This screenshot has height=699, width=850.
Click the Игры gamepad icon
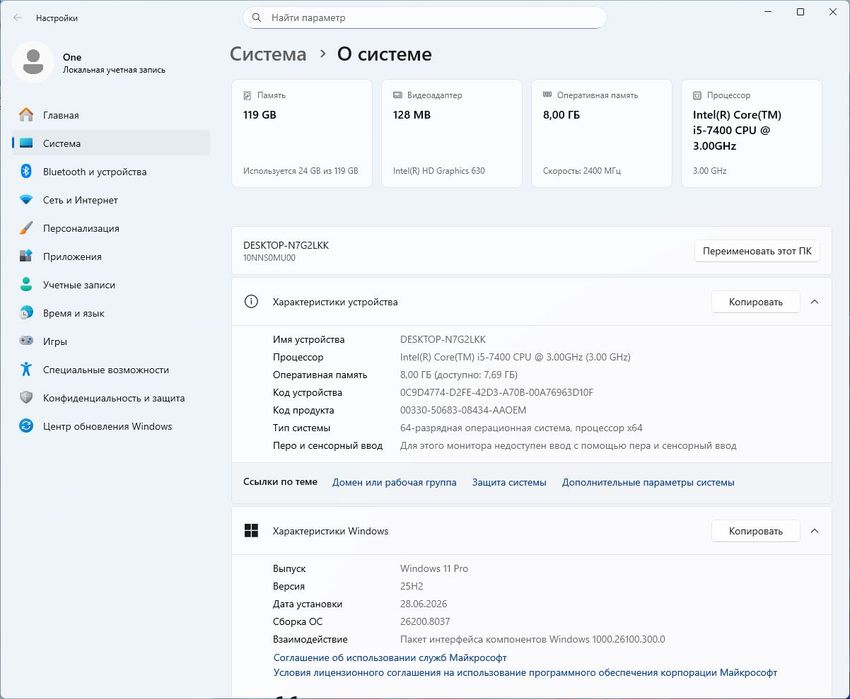(26, 341)
